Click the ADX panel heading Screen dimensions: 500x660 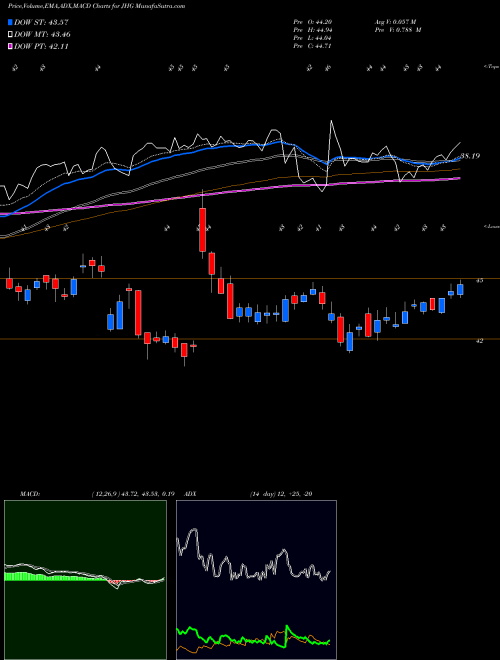[x=191, y=494]
